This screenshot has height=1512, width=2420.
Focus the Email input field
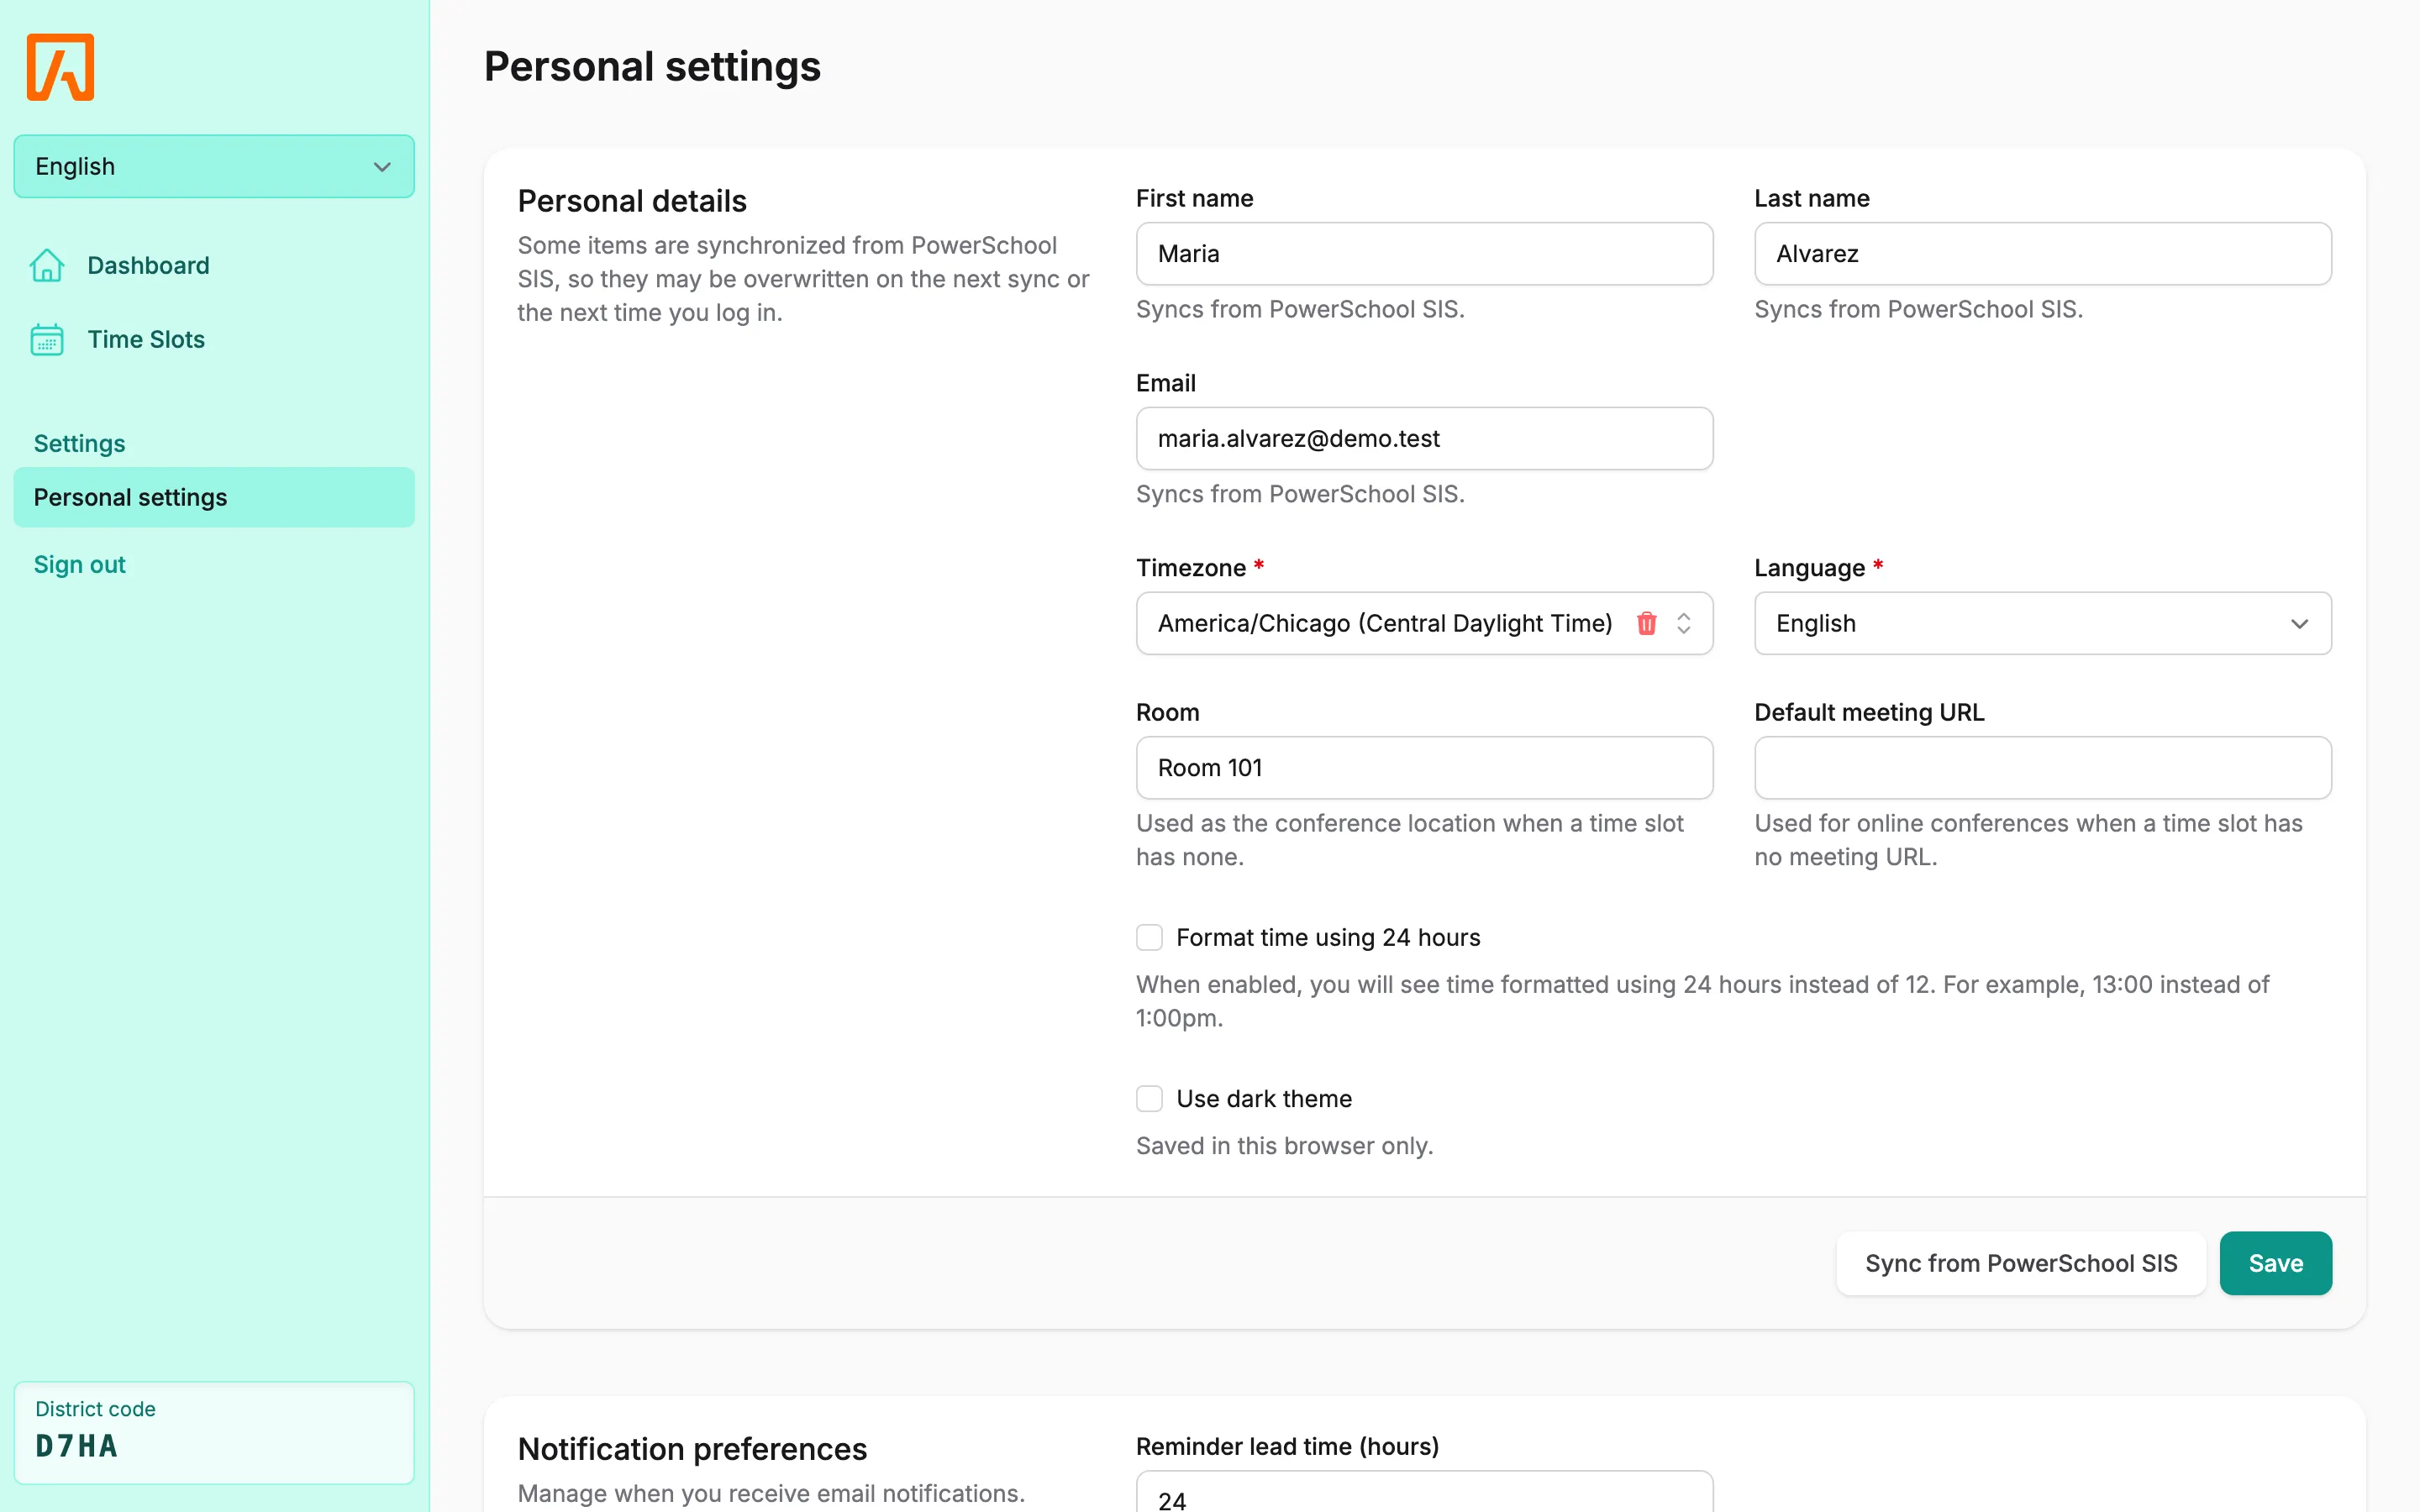[x=1424, y=438]
